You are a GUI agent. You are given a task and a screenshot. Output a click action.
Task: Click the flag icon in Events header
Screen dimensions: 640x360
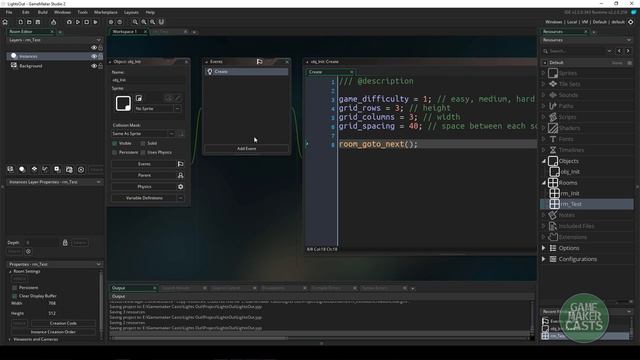(260, 62)
